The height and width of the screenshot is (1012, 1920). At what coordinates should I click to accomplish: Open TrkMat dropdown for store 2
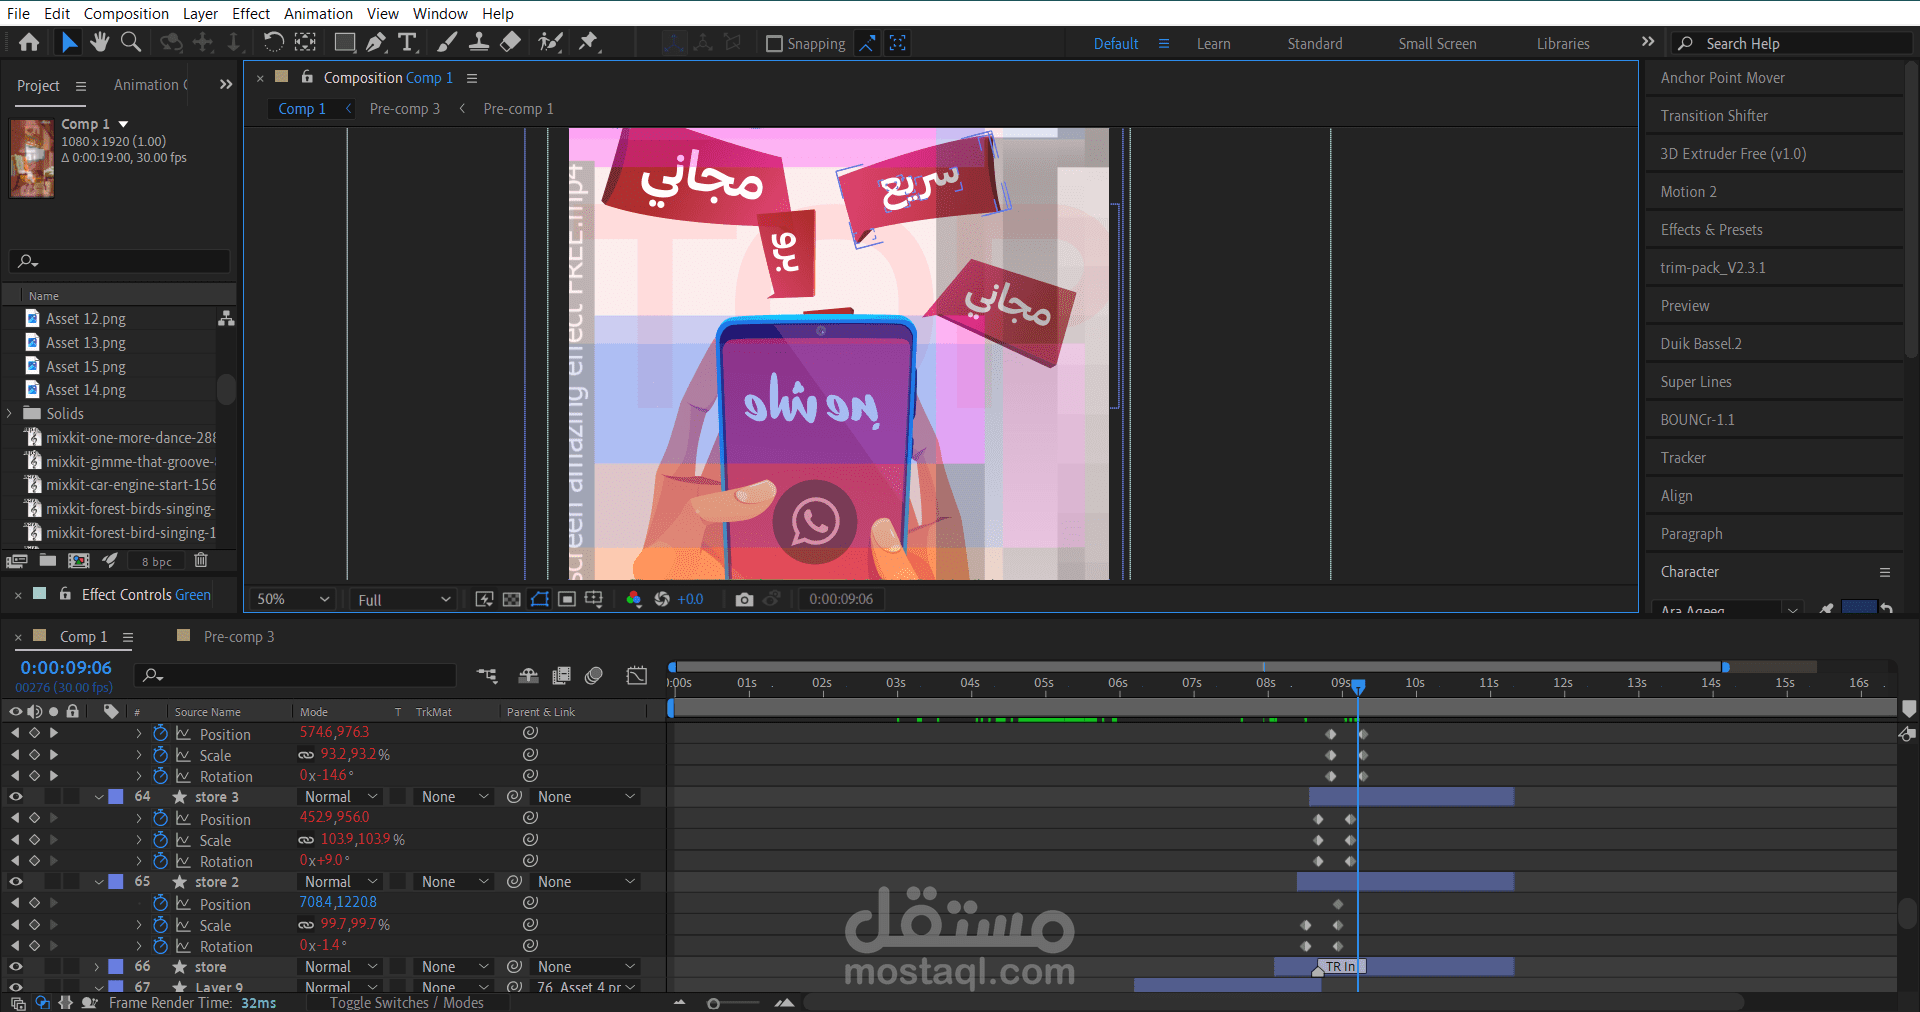tap(455, 882)
